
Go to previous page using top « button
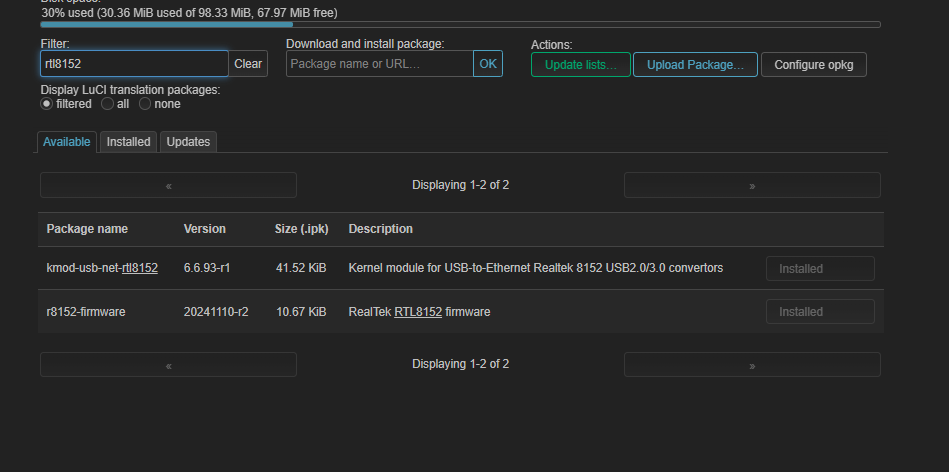(168, 185)
